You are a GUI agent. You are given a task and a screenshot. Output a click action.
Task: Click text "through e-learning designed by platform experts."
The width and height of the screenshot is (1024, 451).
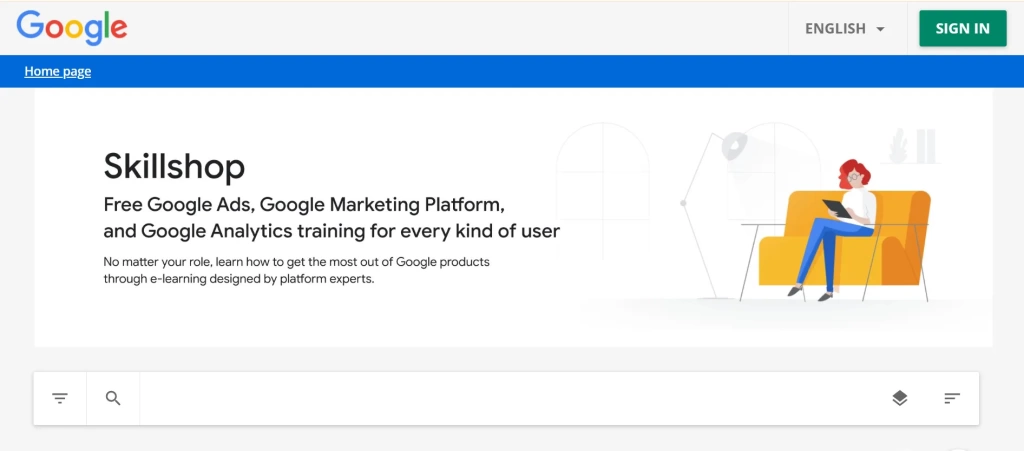coord(238,279)
